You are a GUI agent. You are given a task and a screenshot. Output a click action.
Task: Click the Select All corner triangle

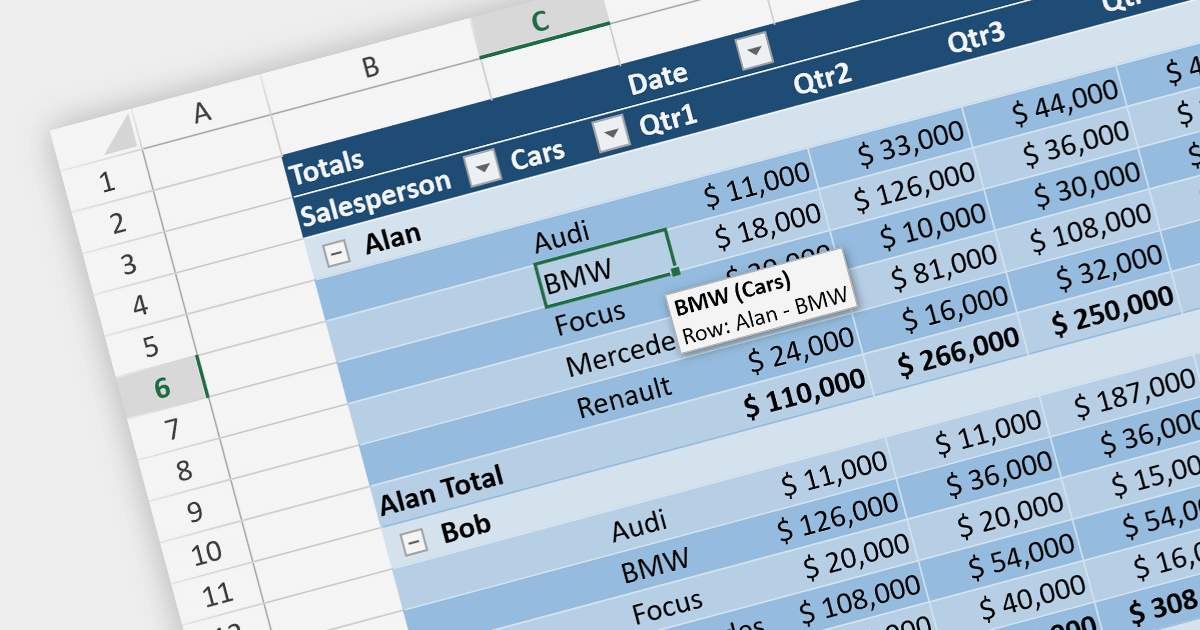[x=120, y=135]
